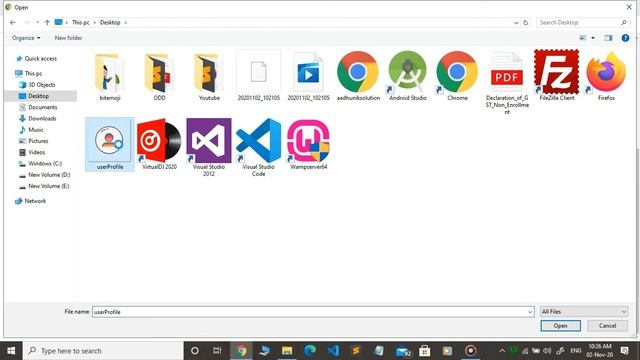Click New folder button
This screenshot has width=640, height=360.
pyautogui.click(x=68, y=38)
